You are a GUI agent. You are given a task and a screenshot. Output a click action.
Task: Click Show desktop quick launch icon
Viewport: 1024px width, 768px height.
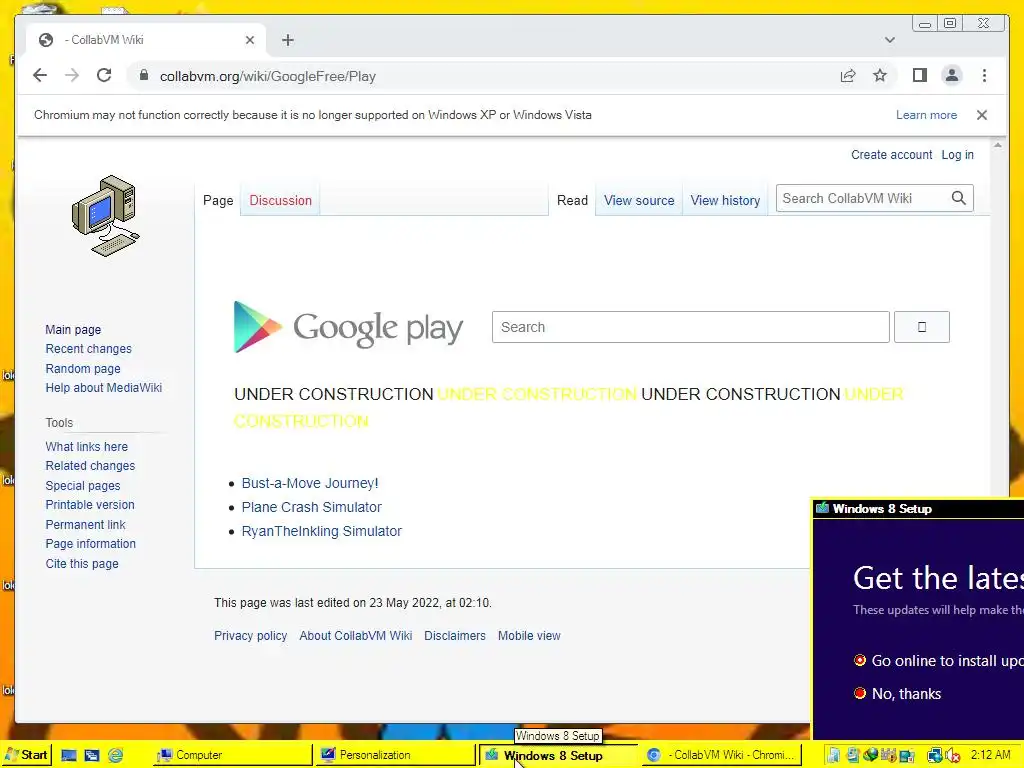(x=69, y=756)
